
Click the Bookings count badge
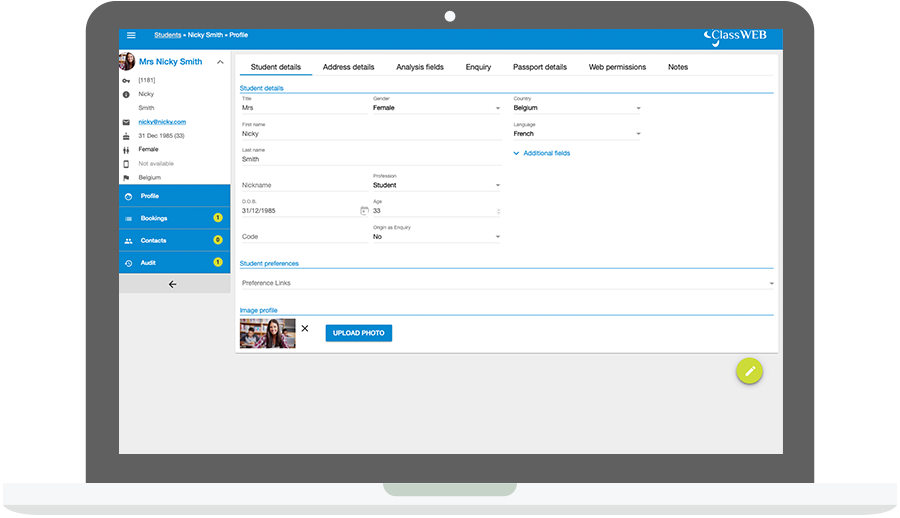pos(218,218)
